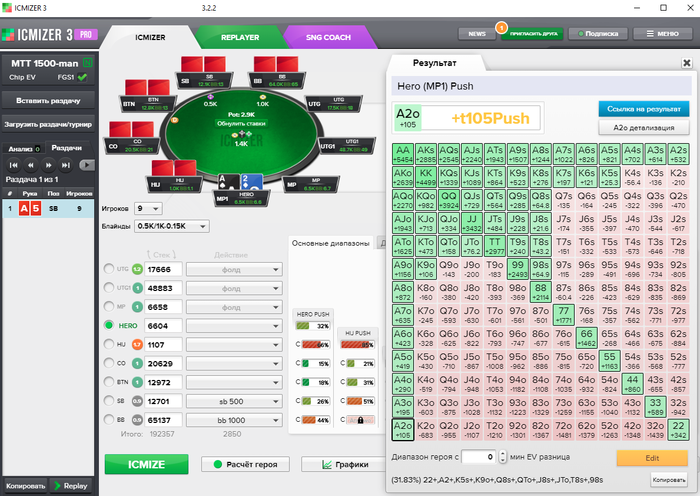Select UTG radio button
This screenshot has height=496, width=700.
pyautogui.click(x=108, y=269)
